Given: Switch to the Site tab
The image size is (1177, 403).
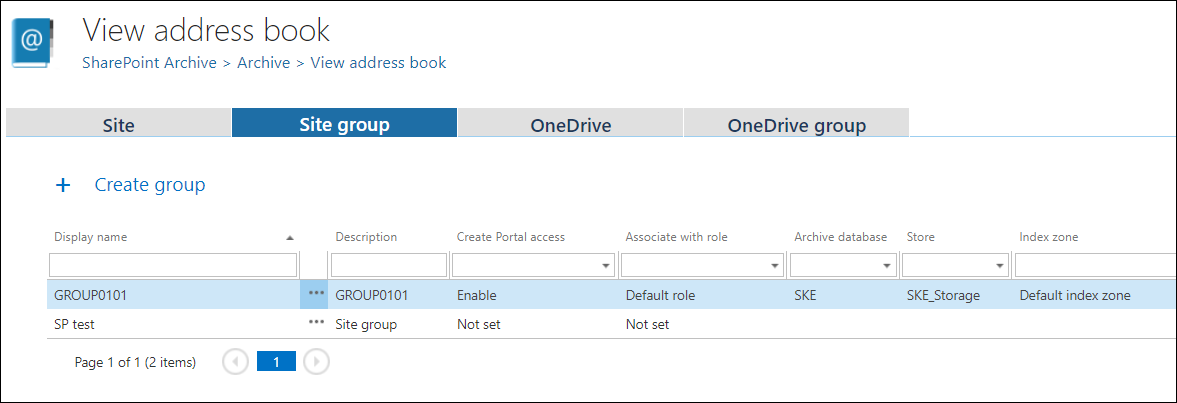Looking at the screenshot, I should click(x=118, y=125).
